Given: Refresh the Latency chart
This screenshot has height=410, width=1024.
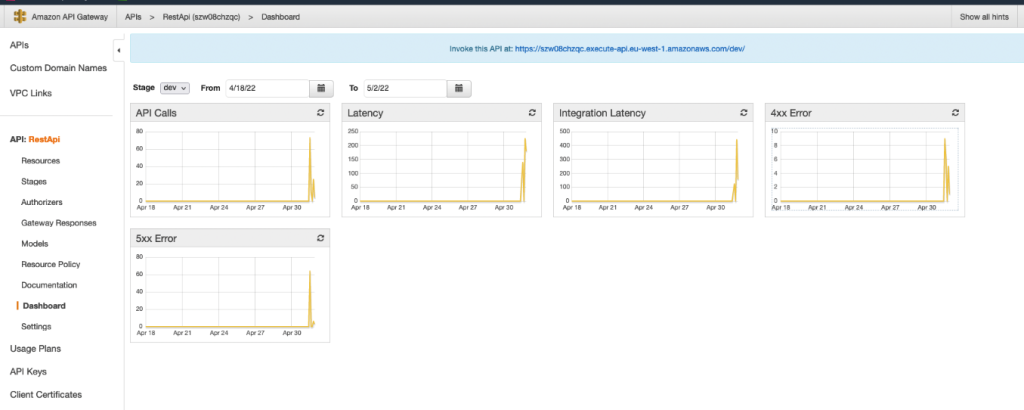Looking at the screenshot, I should click(x=532, y=113).
